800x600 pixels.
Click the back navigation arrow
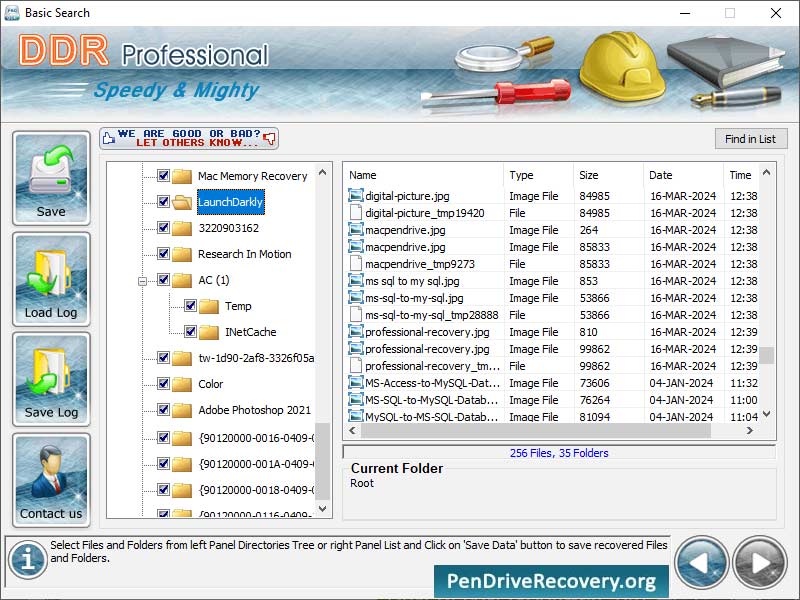701,562
